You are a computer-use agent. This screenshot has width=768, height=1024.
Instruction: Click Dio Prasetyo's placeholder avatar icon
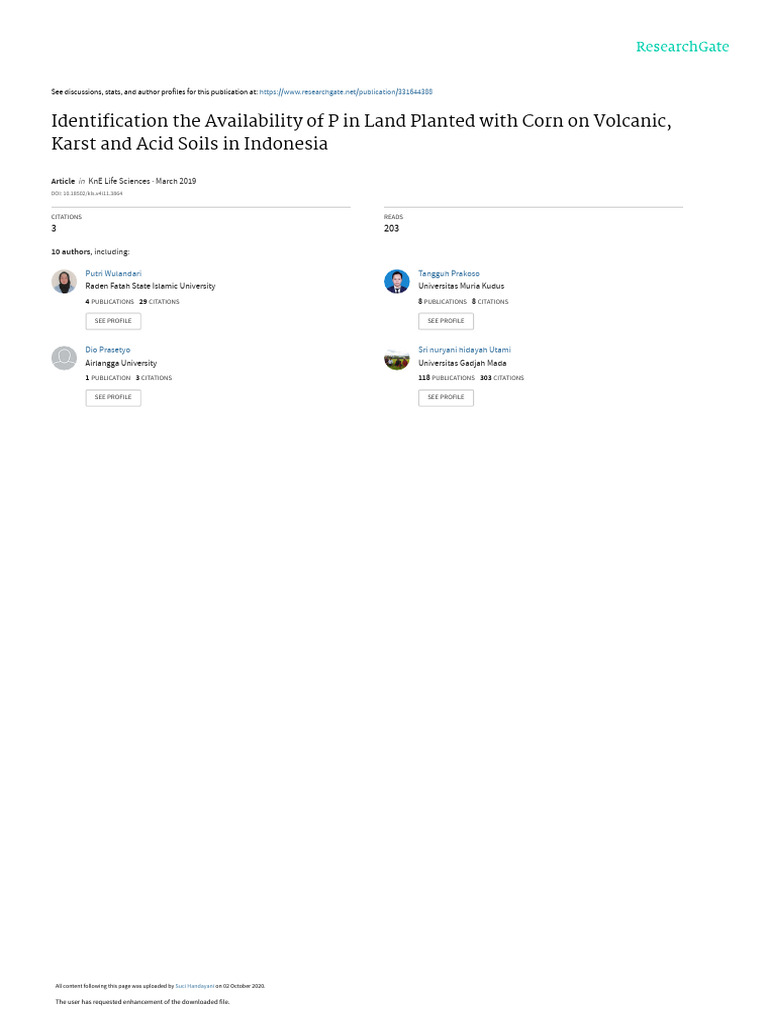(x=64, y=358)
